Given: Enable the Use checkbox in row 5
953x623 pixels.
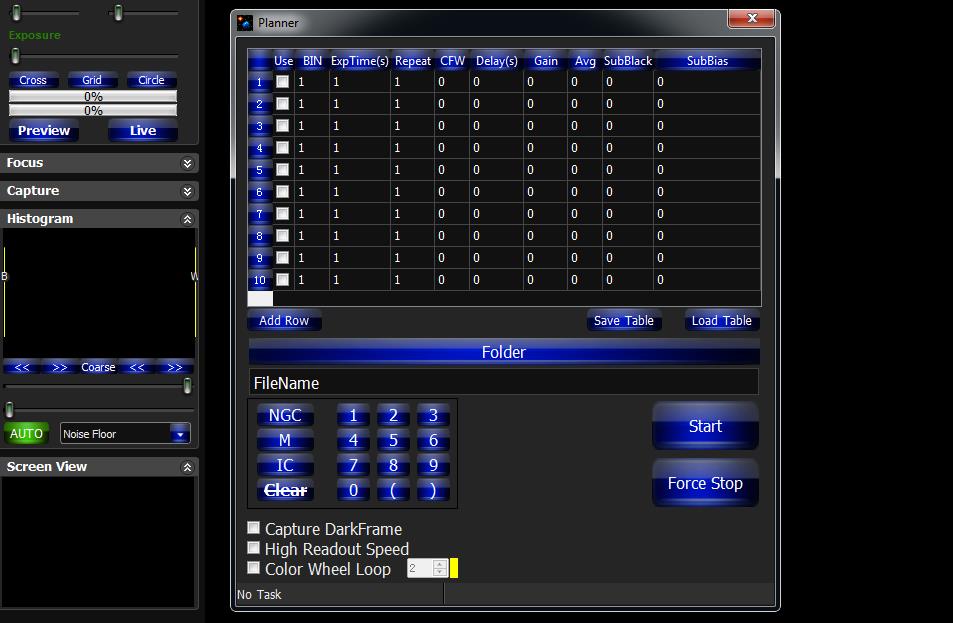Looking at the screenshot, I should [283, 170].
